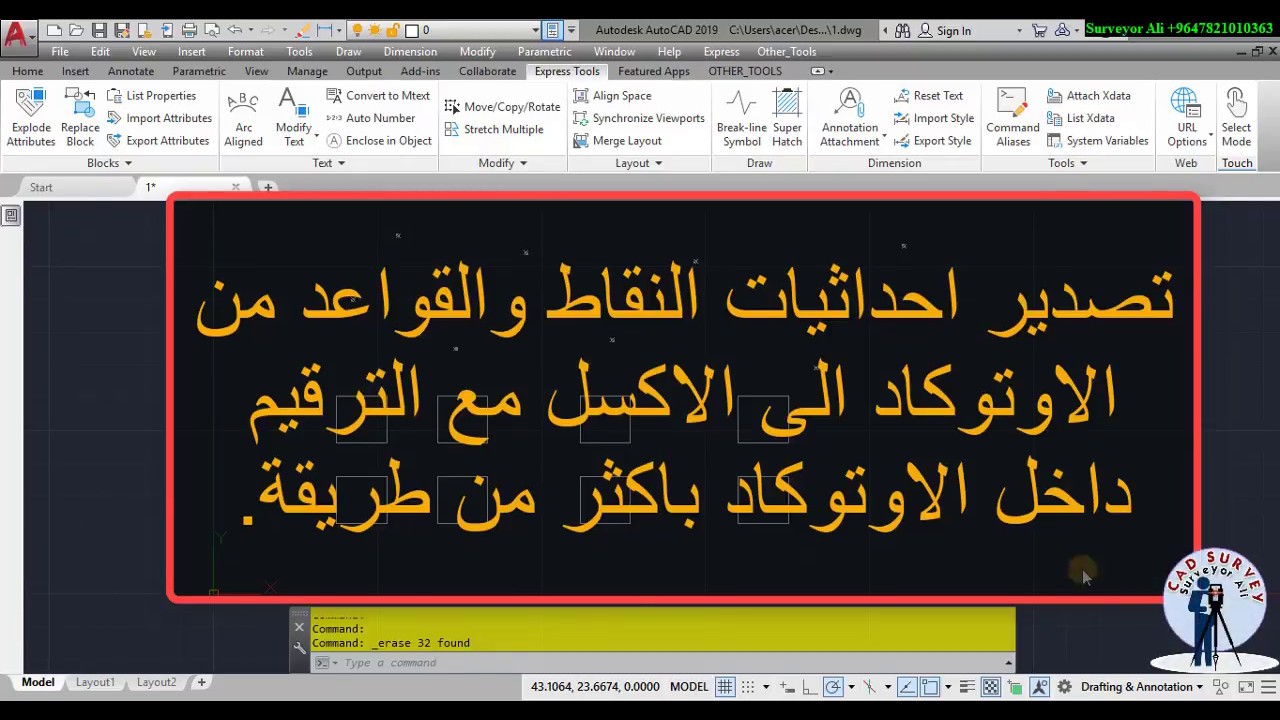Toggle 2D object snap
This screenshot has height=720, width=1280.
pos(929,687)
